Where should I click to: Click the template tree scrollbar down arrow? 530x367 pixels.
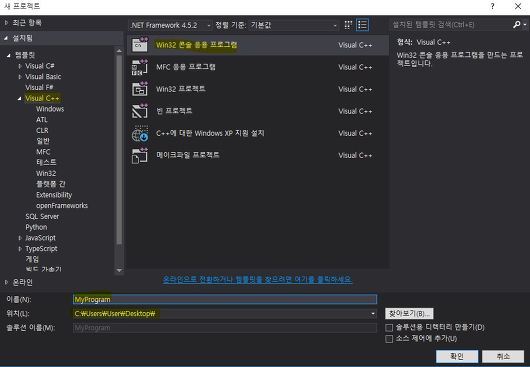(119, 270)
